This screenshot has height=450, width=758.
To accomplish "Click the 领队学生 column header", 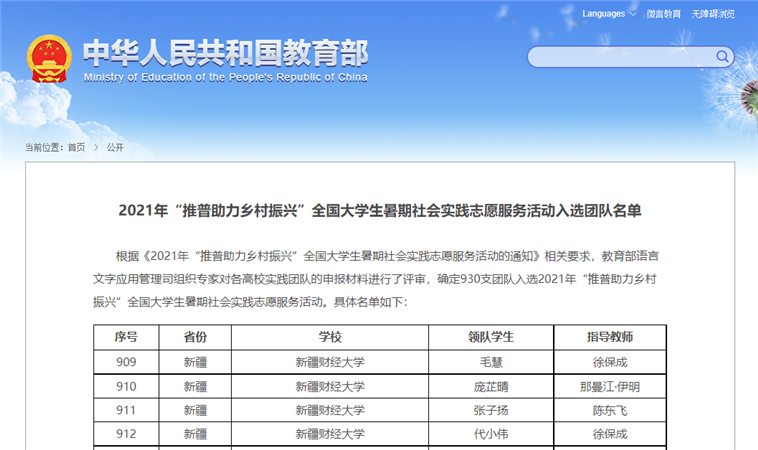I will (491, 337).
